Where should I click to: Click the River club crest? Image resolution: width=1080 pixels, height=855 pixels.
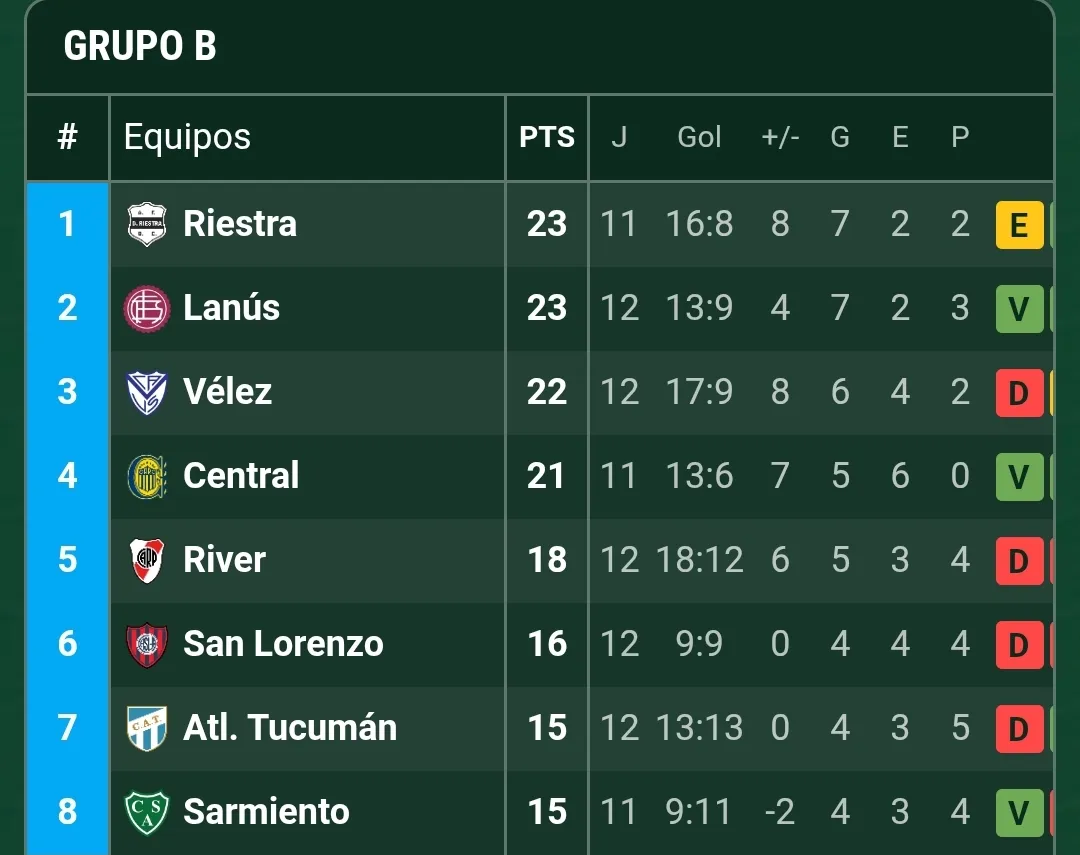tap(146, 560)
